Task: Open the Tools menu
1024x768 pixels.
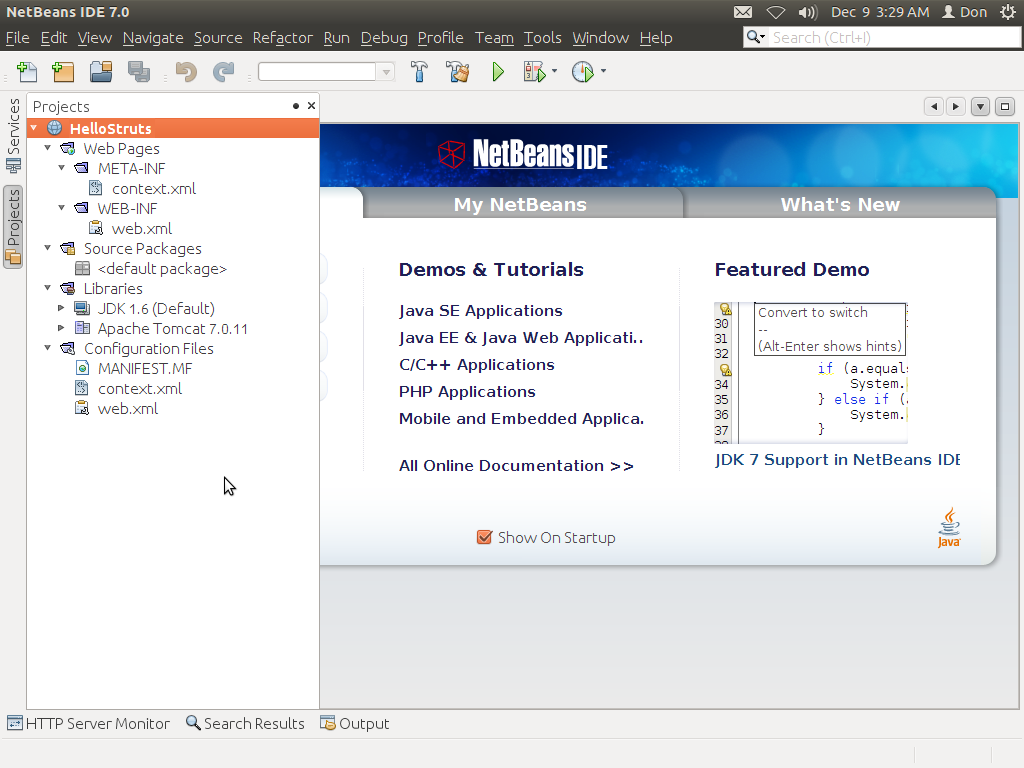Action: coord(543,38)
